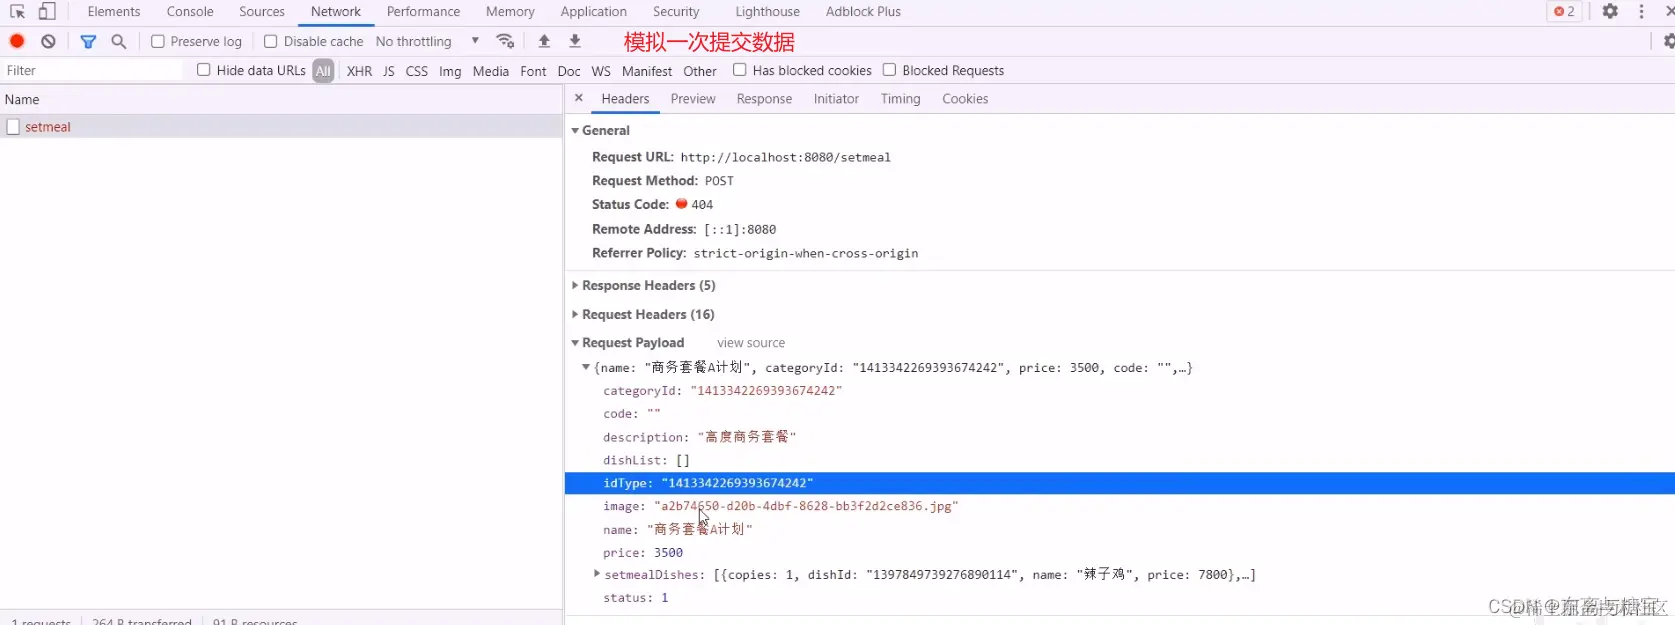Open DevTools settings gear

[x=1610, y=11]
